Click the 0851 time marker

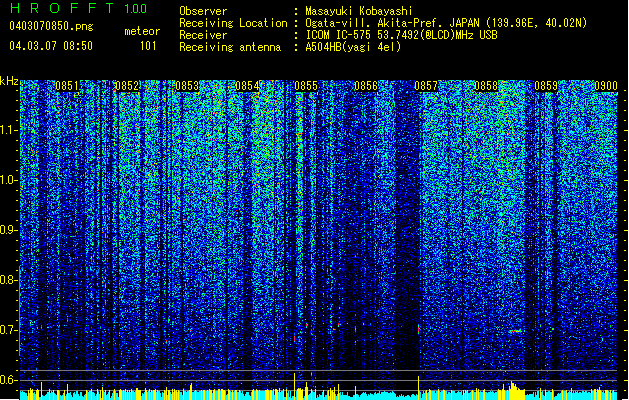click(x=67, y=86)
